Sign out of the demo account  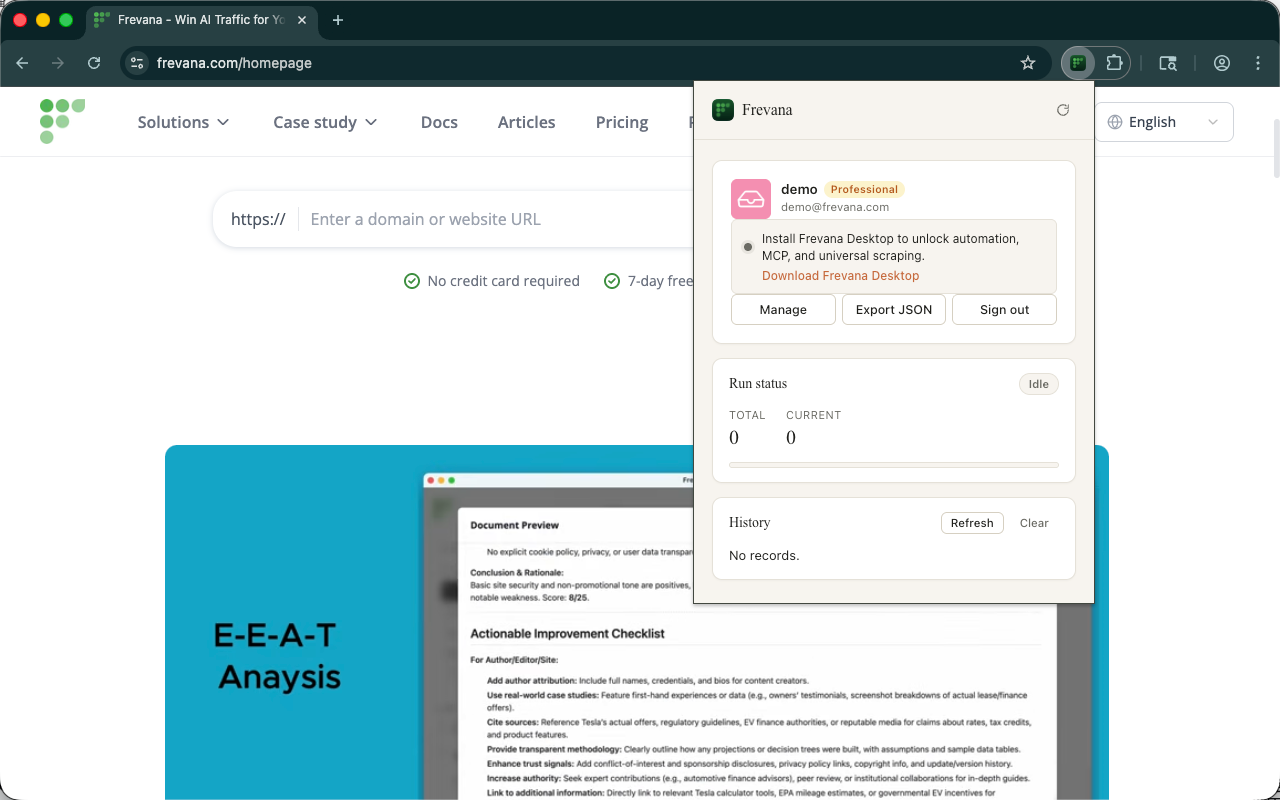pyautogui.click(x=1004, y=310)
